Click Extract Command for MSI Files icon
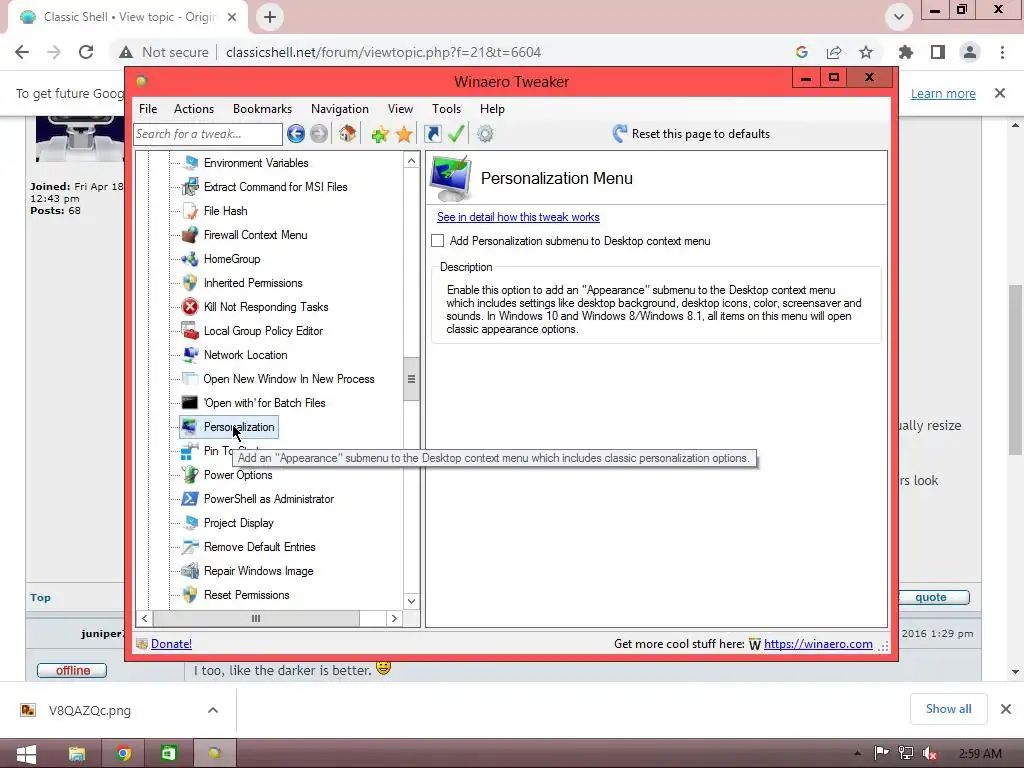The width and height of the screenshot is (1024, 768). click(190, 187)
